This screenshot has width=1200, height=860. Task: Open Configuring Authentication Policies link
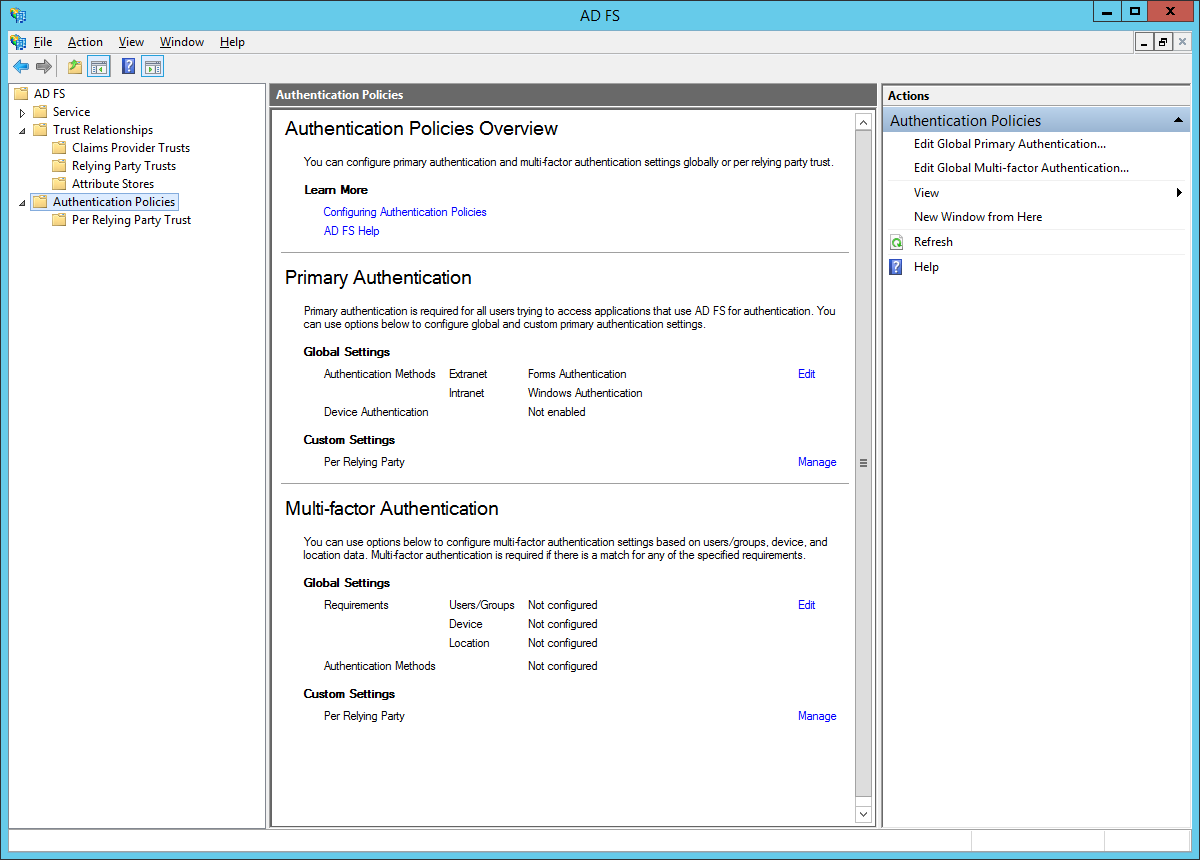point(405,212)
